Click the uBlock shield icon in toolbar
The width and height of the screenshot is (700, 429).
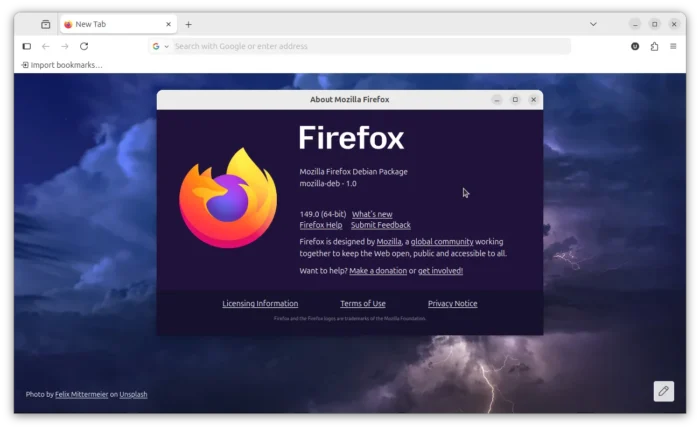pos(635,46)
